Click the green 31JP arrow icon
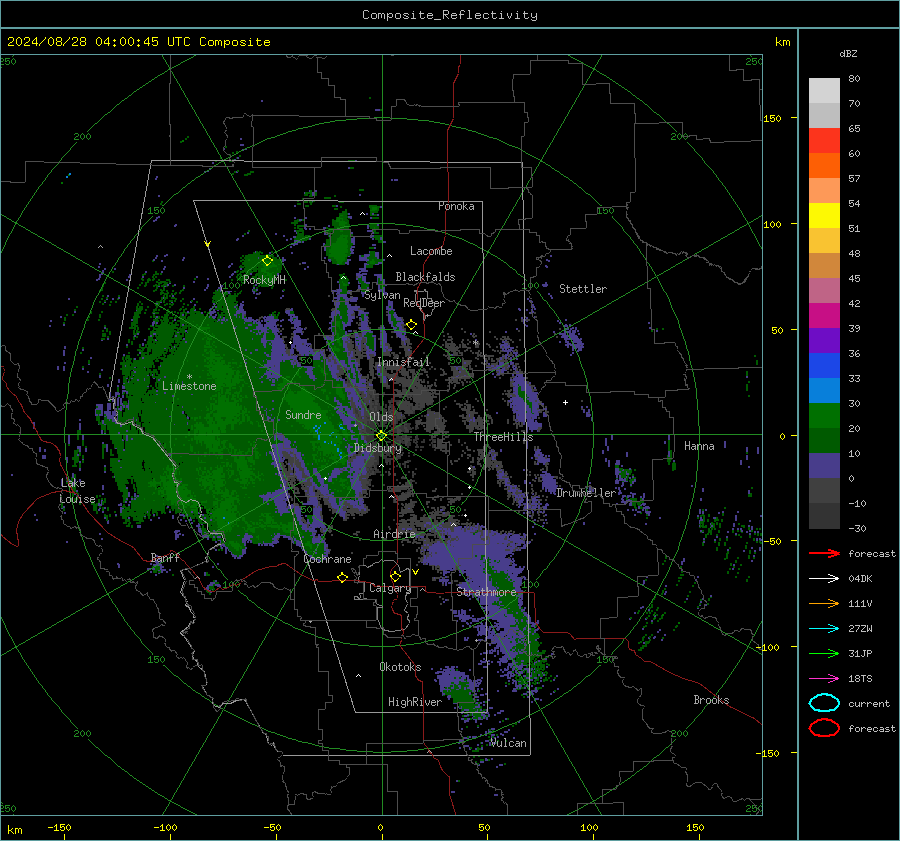Image resolution: width=900 pixels, height=841 pixels. point(824,653)
